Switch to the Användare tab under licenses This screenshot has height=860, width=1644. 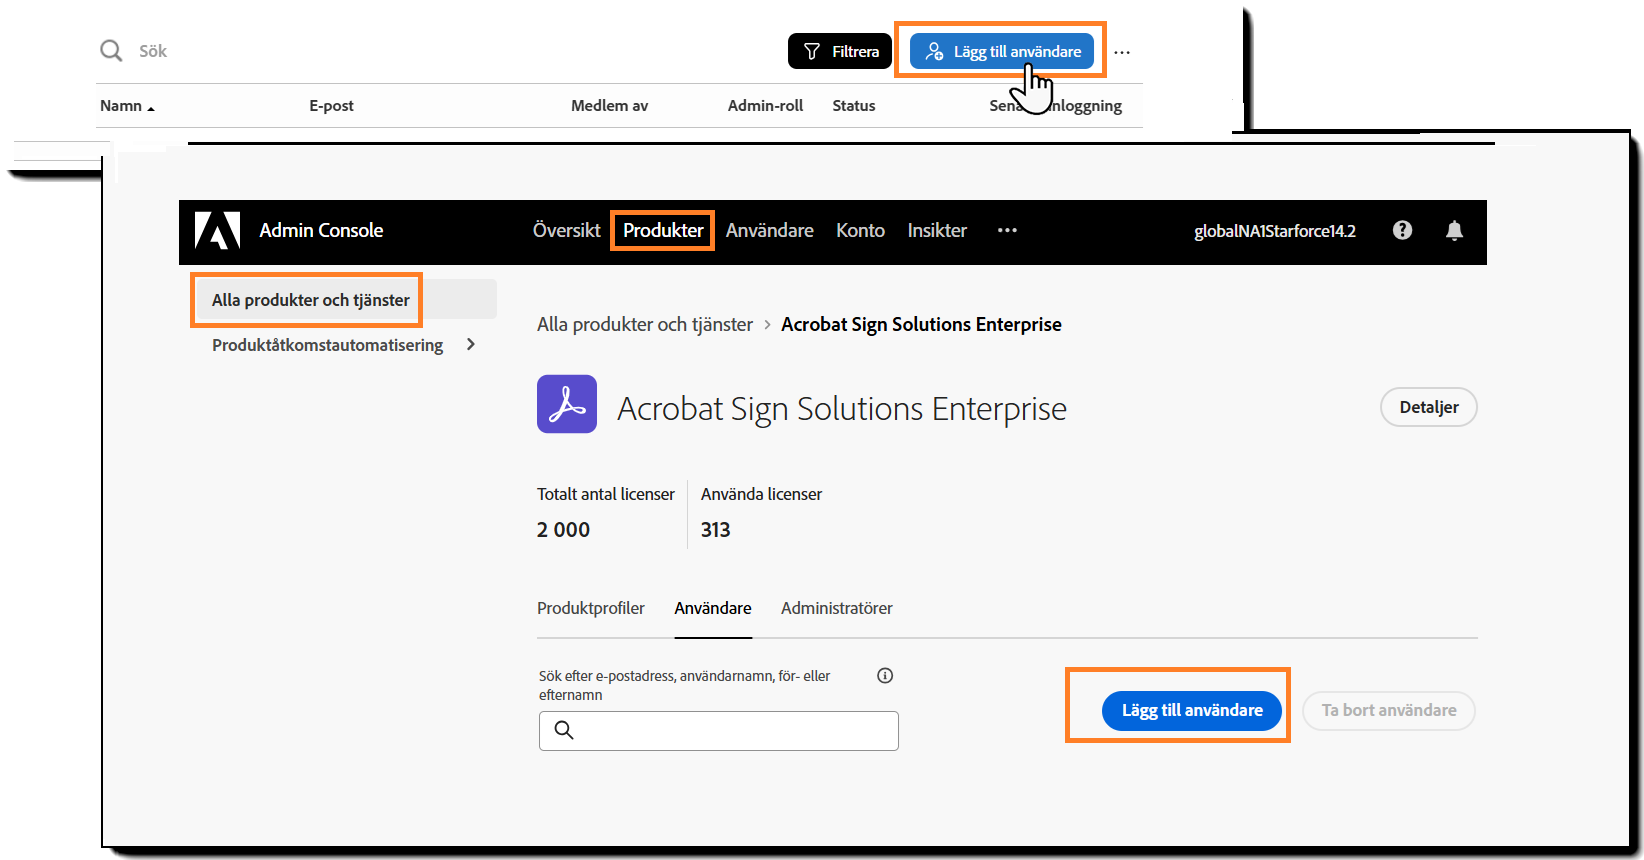point(713,608)
